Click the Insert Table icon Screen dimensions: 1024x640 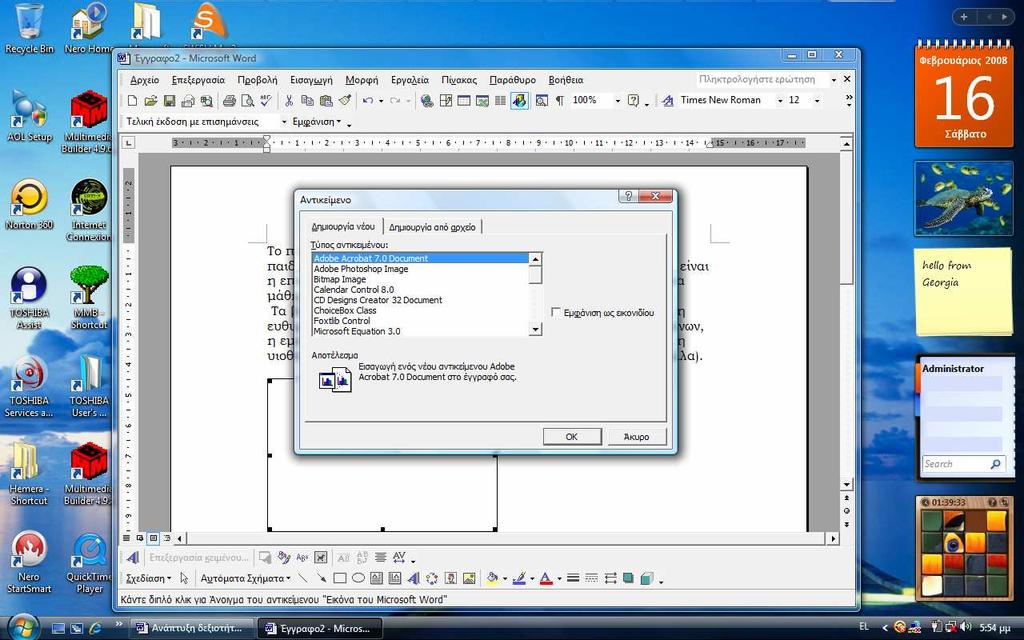point(464,101)
